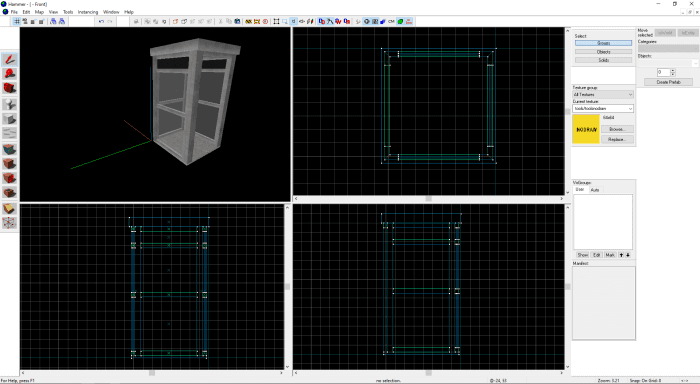Image resolution: width=700 pixels, height=384 pixels.
Task: Switch selection mode to Solids
Action: pyautogui.click(x=603, y=60)
